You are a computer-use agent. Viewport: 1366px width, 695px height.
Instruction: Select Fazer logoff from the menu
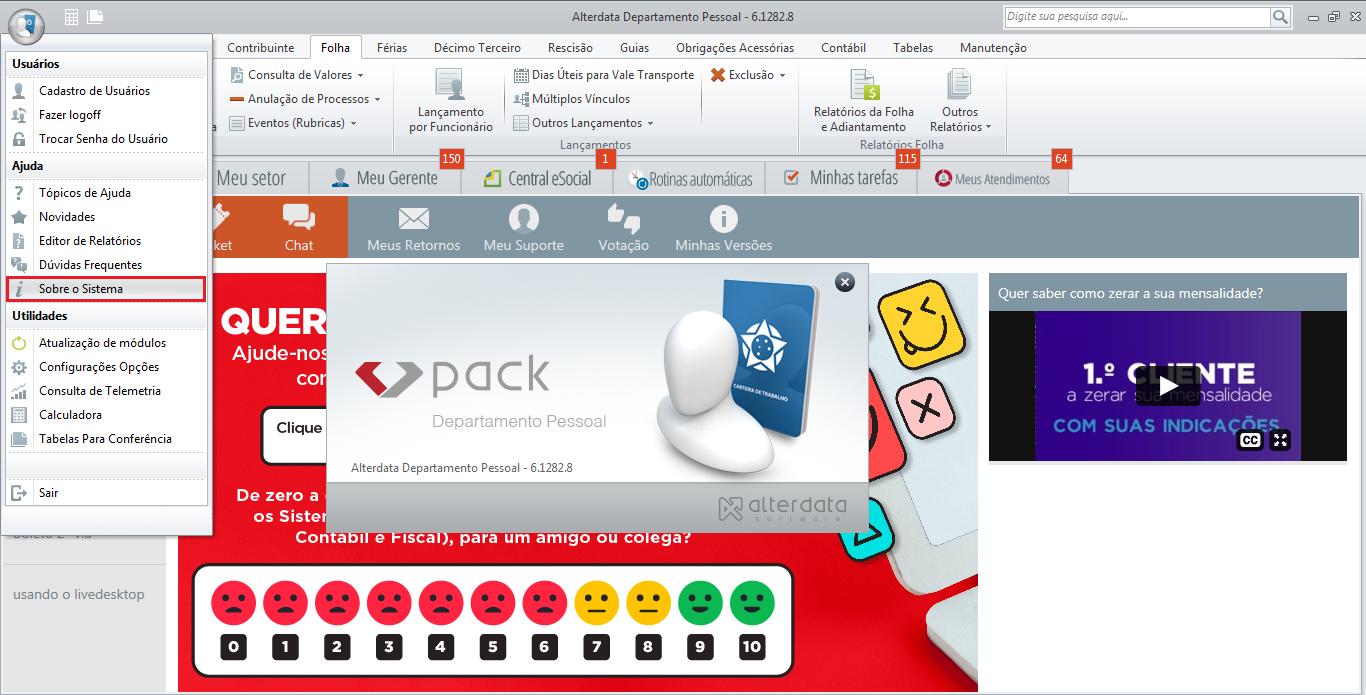(107, 115)
